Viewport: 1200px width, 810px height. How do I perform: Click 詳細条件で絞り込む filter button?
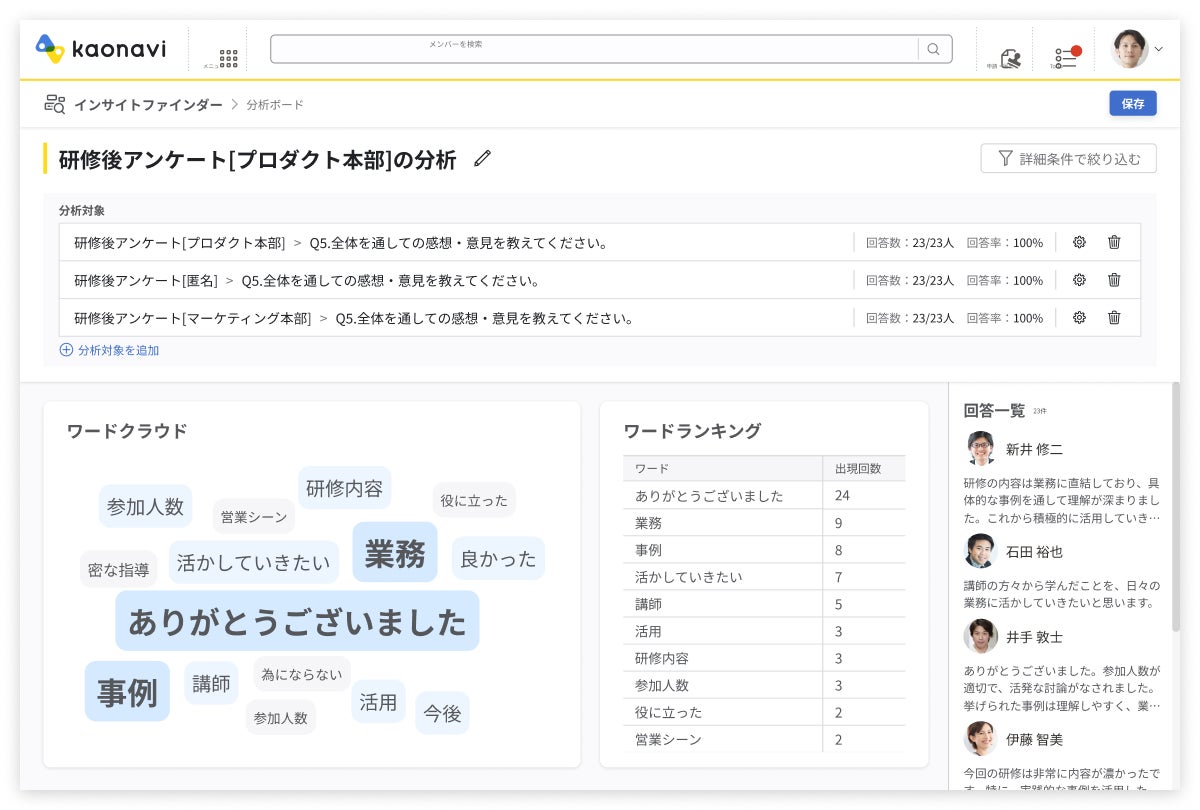pos(1069,158)
